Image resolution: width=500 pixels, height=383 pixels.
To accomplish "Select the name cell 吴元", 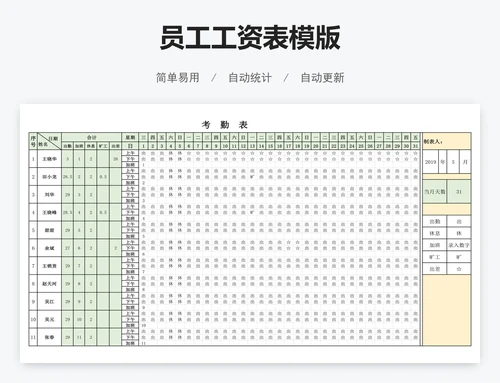I will [x=49, y=319].
